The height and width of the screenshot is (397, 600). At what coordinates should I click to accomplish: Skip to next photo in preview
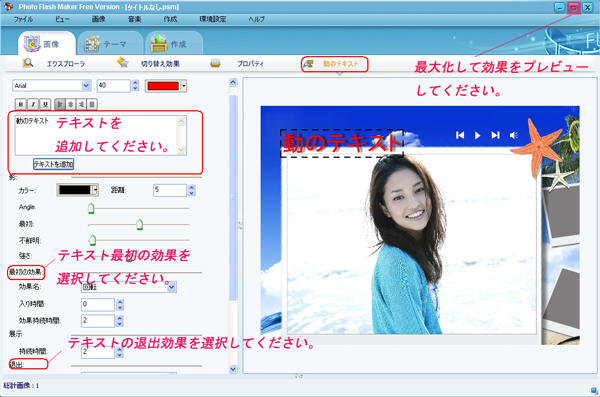coord(496,135)
